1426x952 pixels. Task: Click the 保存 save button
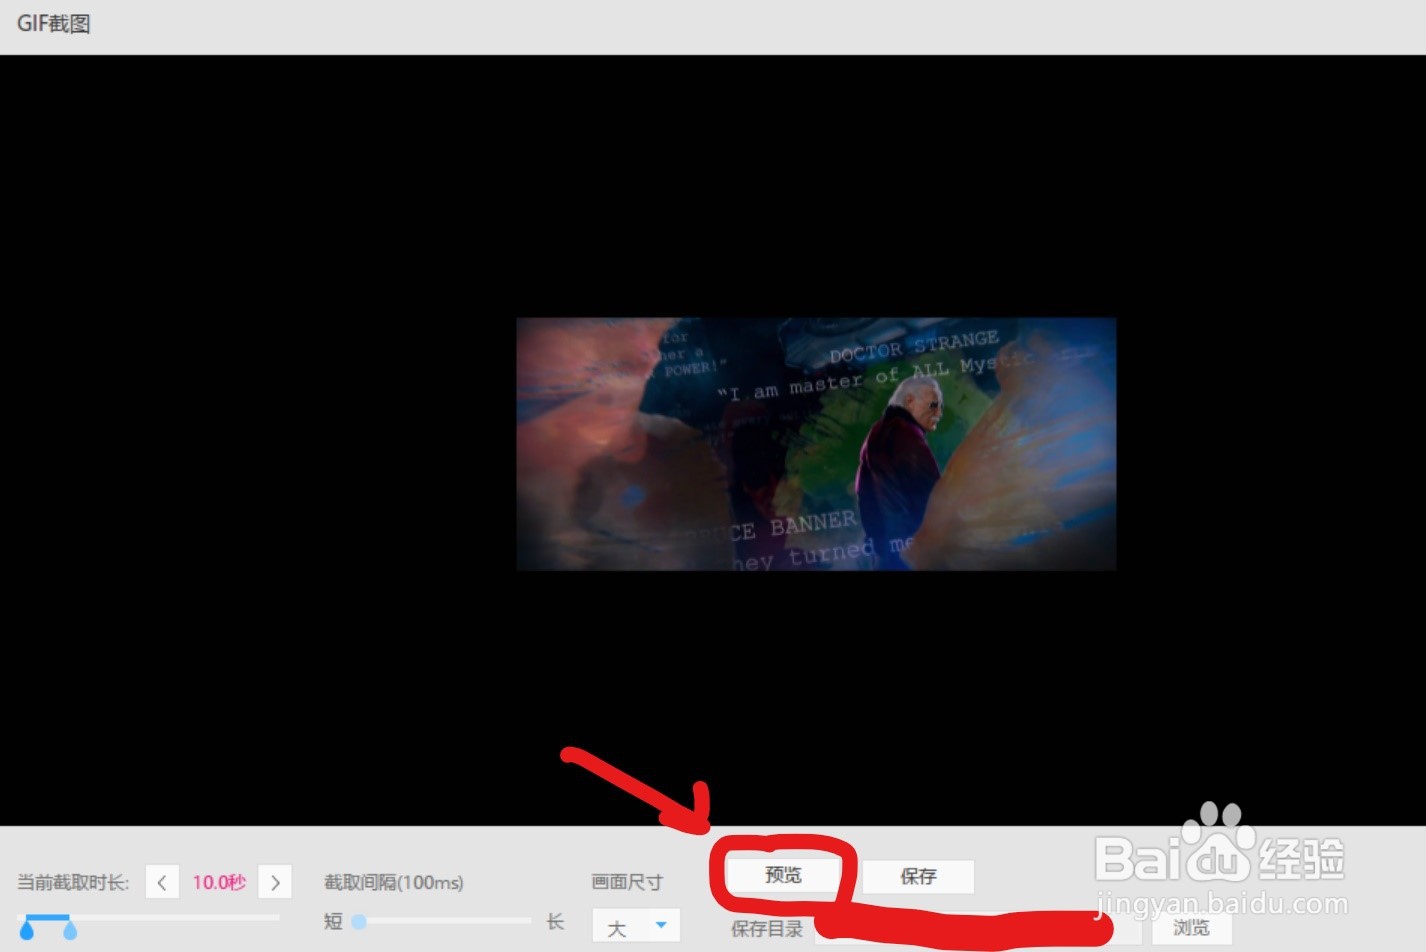pos(918,877)
